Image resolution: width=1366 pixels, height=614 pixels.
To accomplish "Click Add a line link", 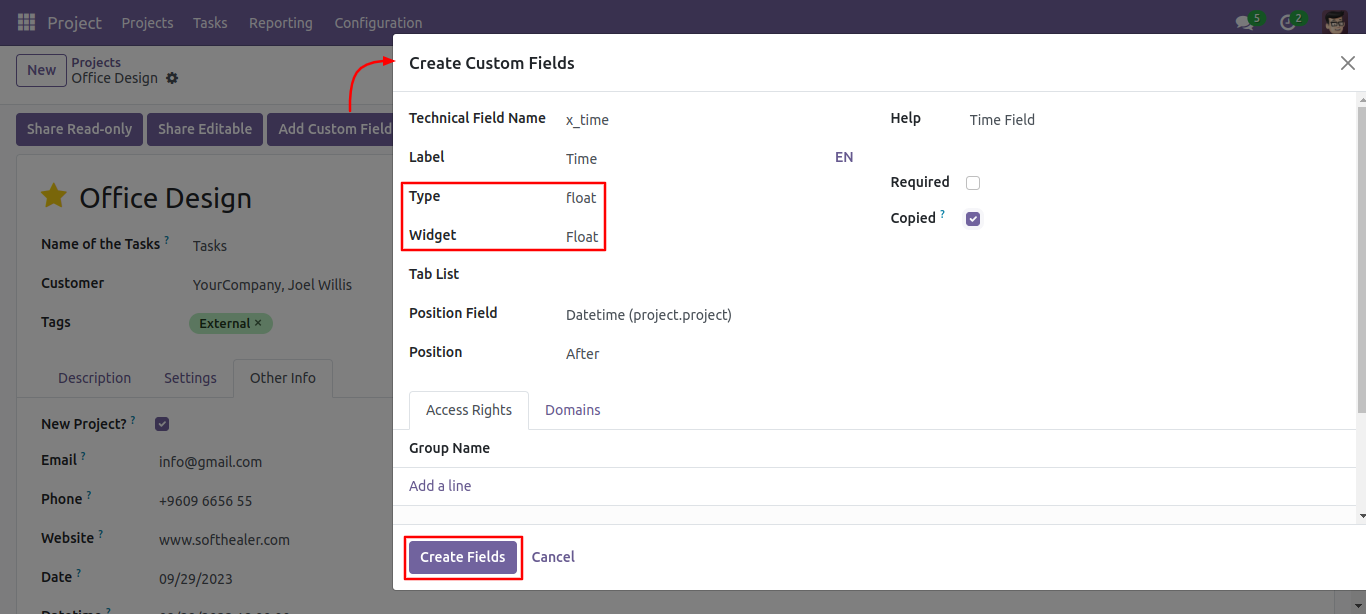I will tap(440, 486).
